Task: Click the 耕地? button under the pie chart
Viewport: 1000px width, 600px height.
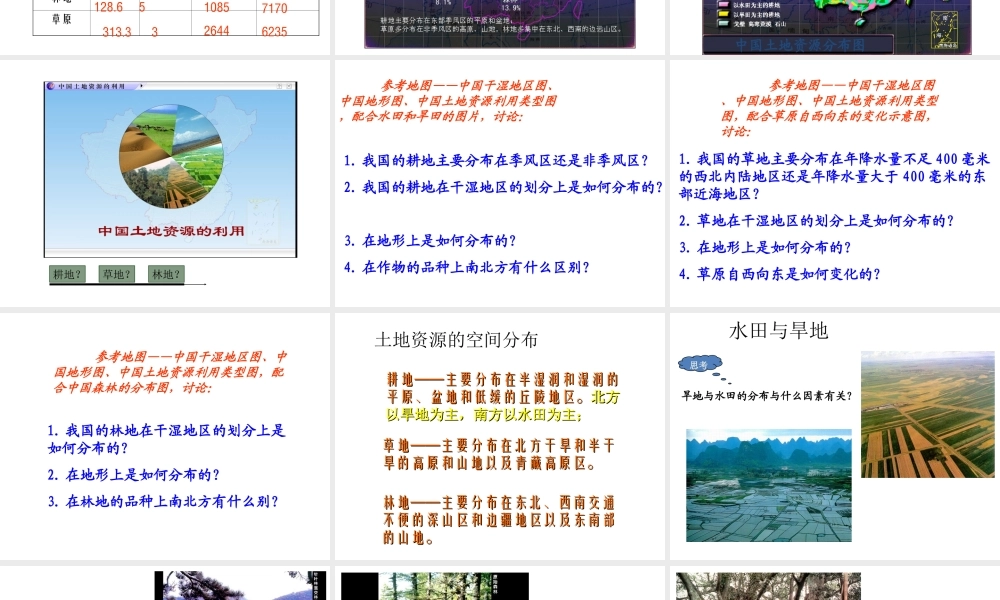Action: pos(68,274)
